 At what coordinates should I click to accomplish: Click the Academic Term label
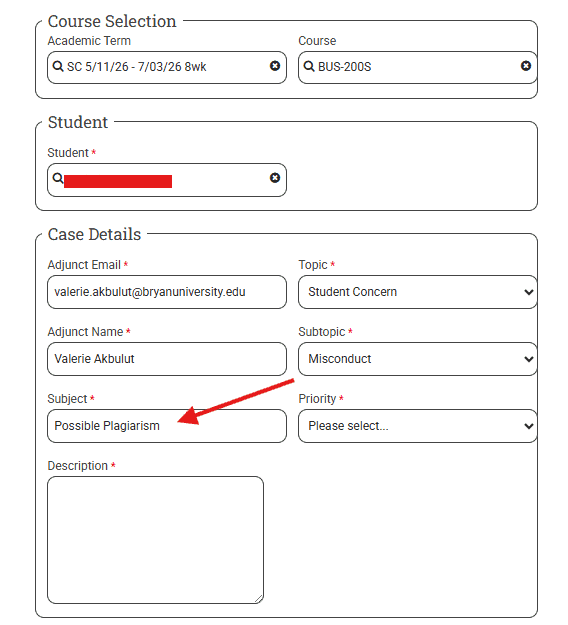click(89, 41)
